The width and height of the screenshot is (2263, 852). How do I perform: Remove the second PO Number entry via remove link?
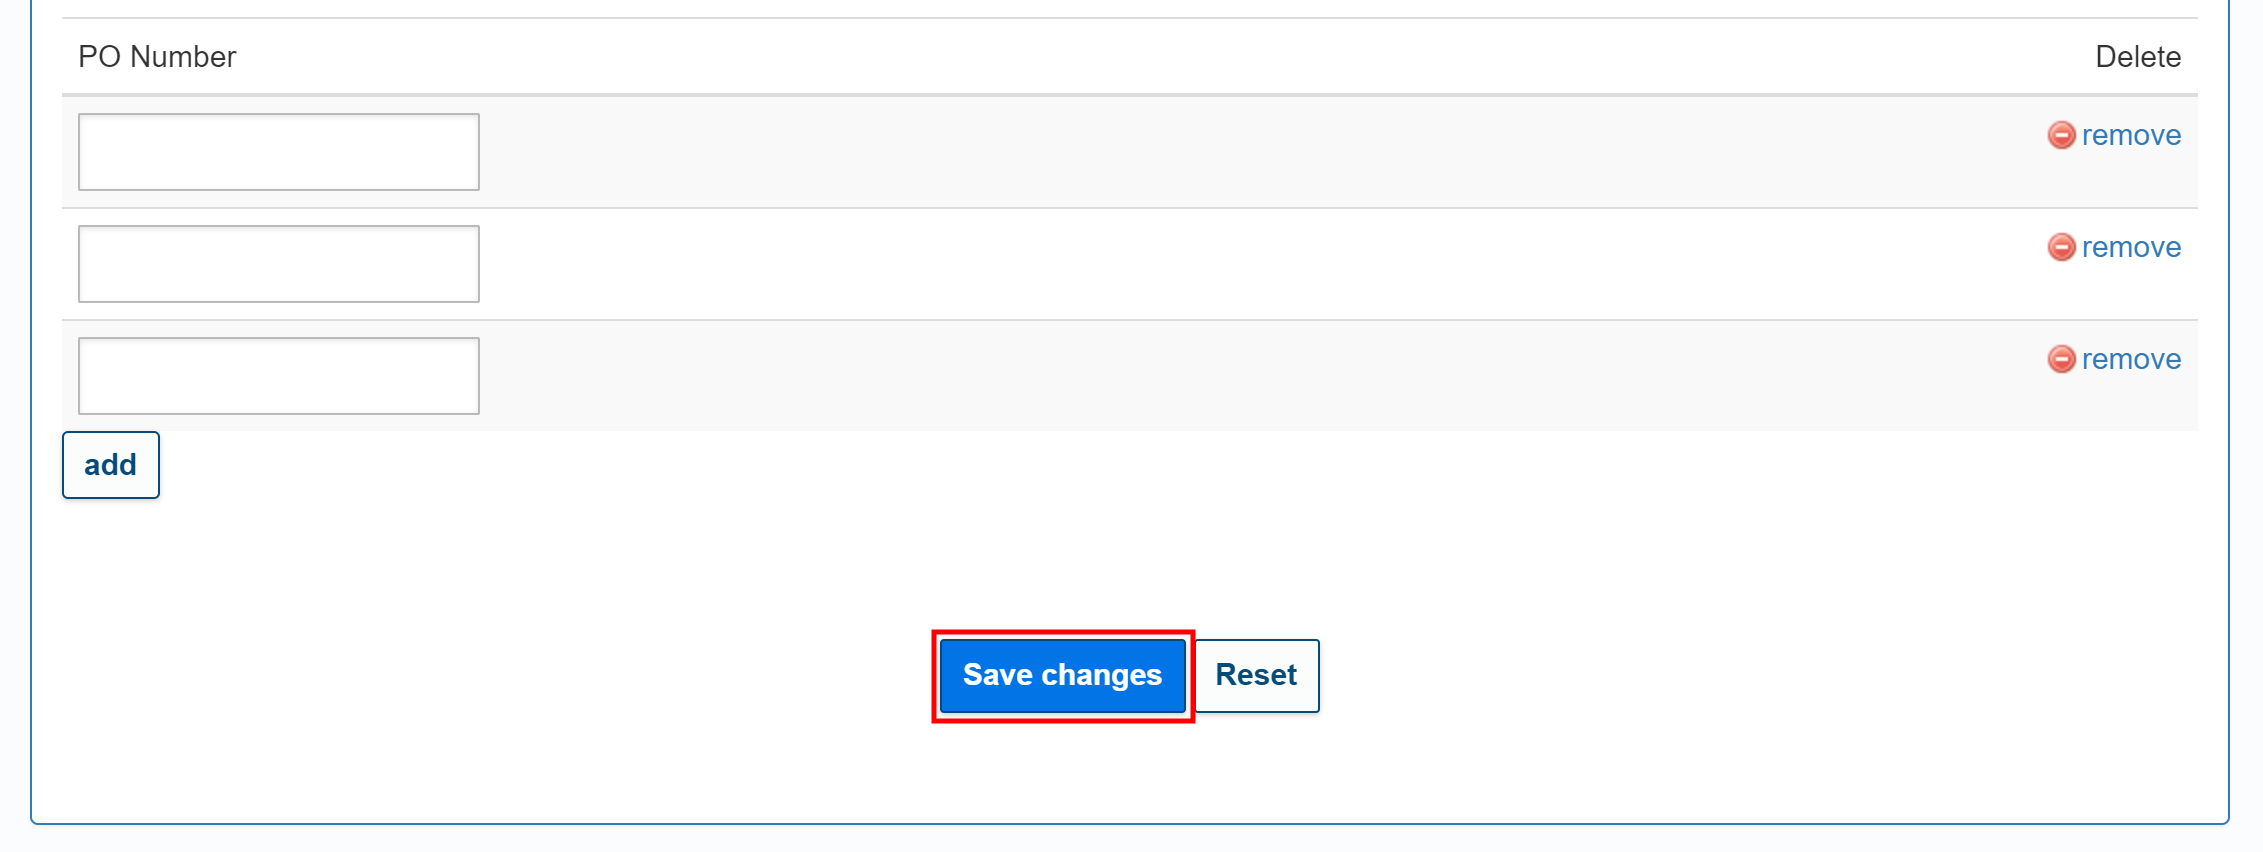[x=2131, y=247]
